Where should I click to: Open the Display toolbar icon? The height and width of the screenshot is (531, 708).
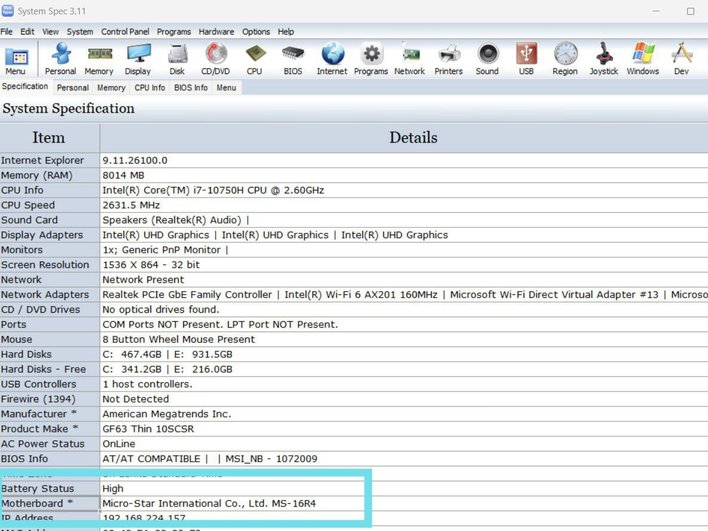pos(138,59)
